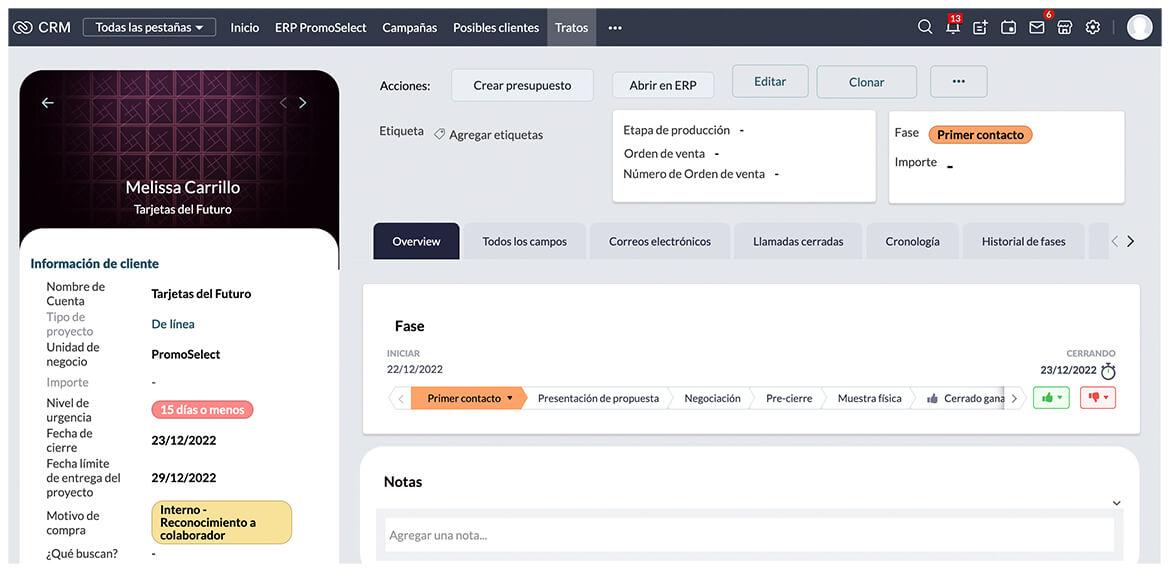The width and height of the screenshot is (1170, 572).
Task: Click the PromoSelect business unit value
Action: pos(186,354)
